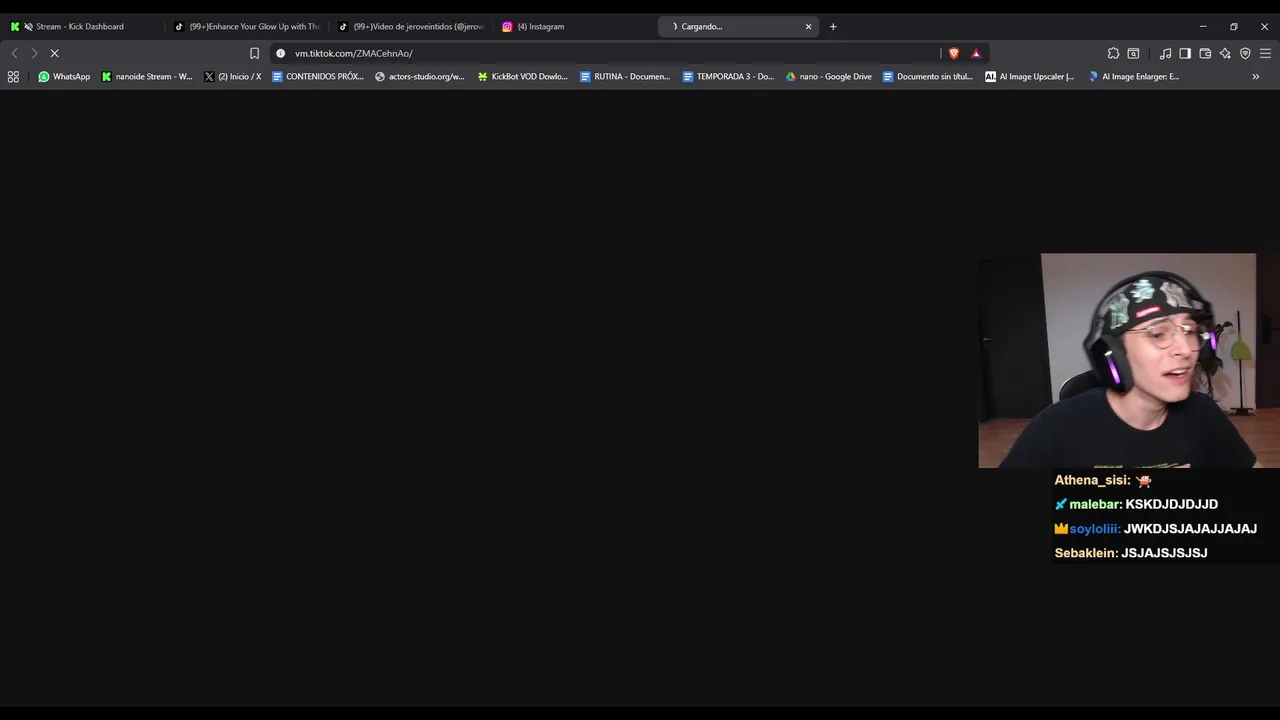The width and height of the screenshot is (1280, 720).
Task: Open the Documento sin título bookmark
Action: (x=927, y=76)
